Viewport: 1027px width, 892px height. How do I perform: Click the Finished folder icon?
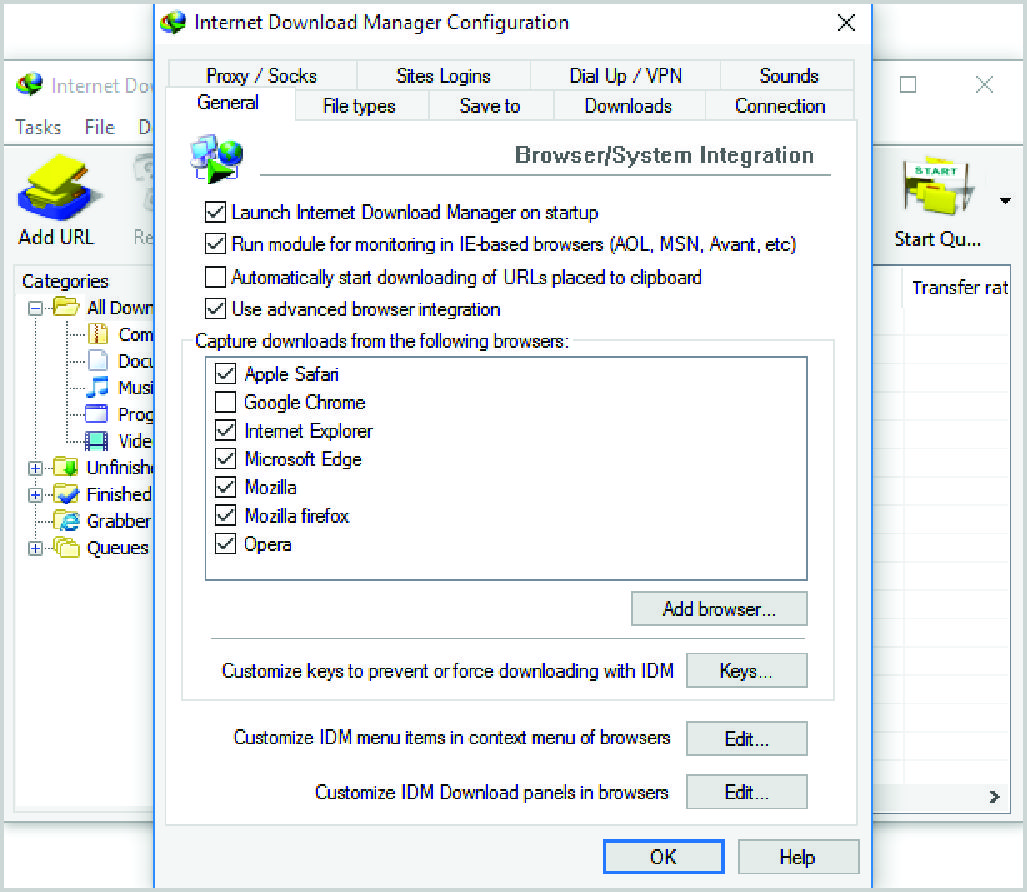click(65, 494)
